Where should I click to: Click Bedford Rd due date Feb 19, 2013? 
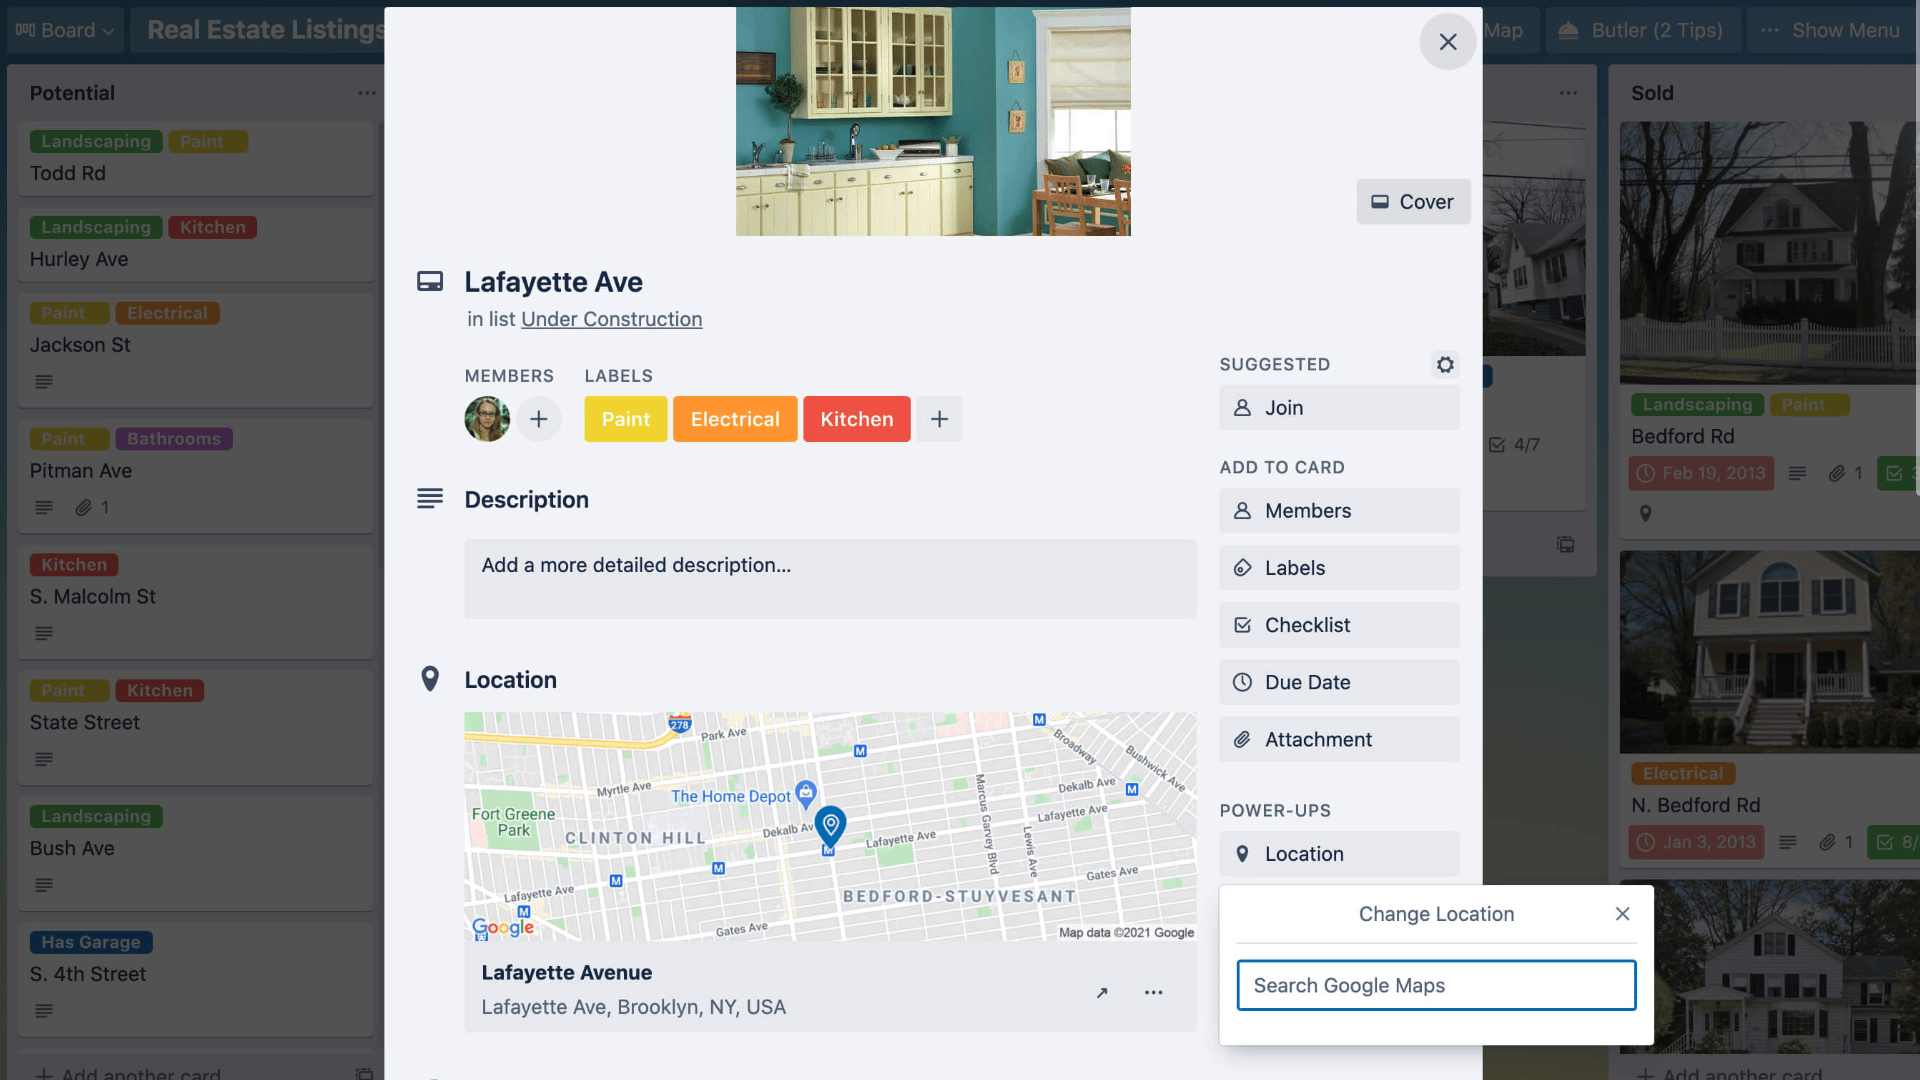(1701, 474)
